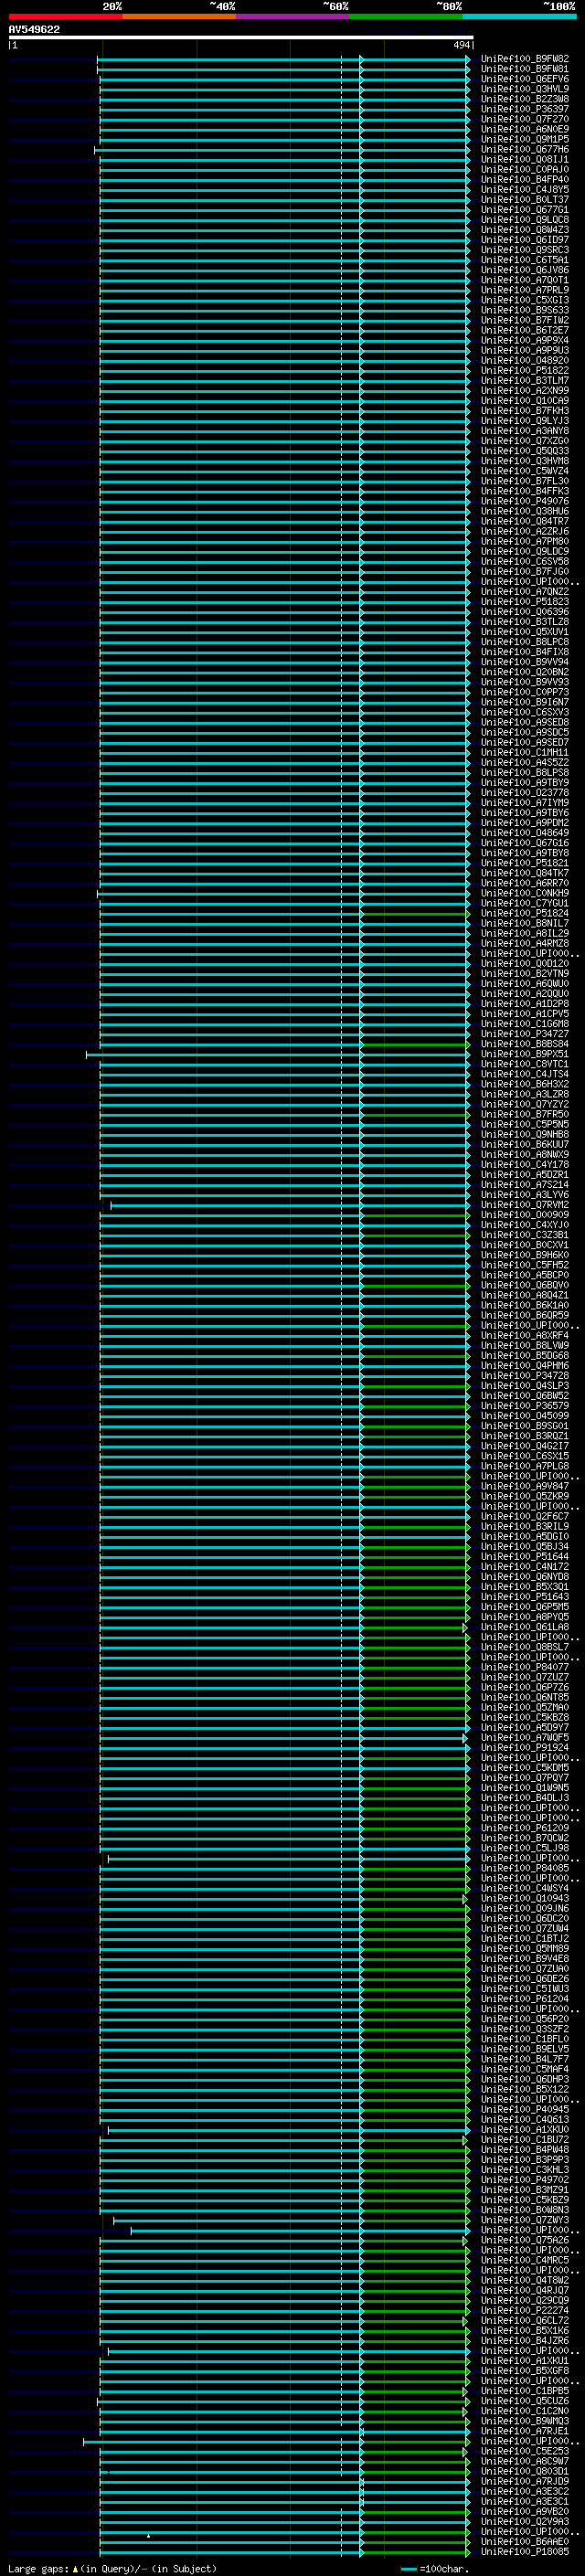
Task: Select hit label UniRef100_Q8W4Z3
Action: (524, 230)
